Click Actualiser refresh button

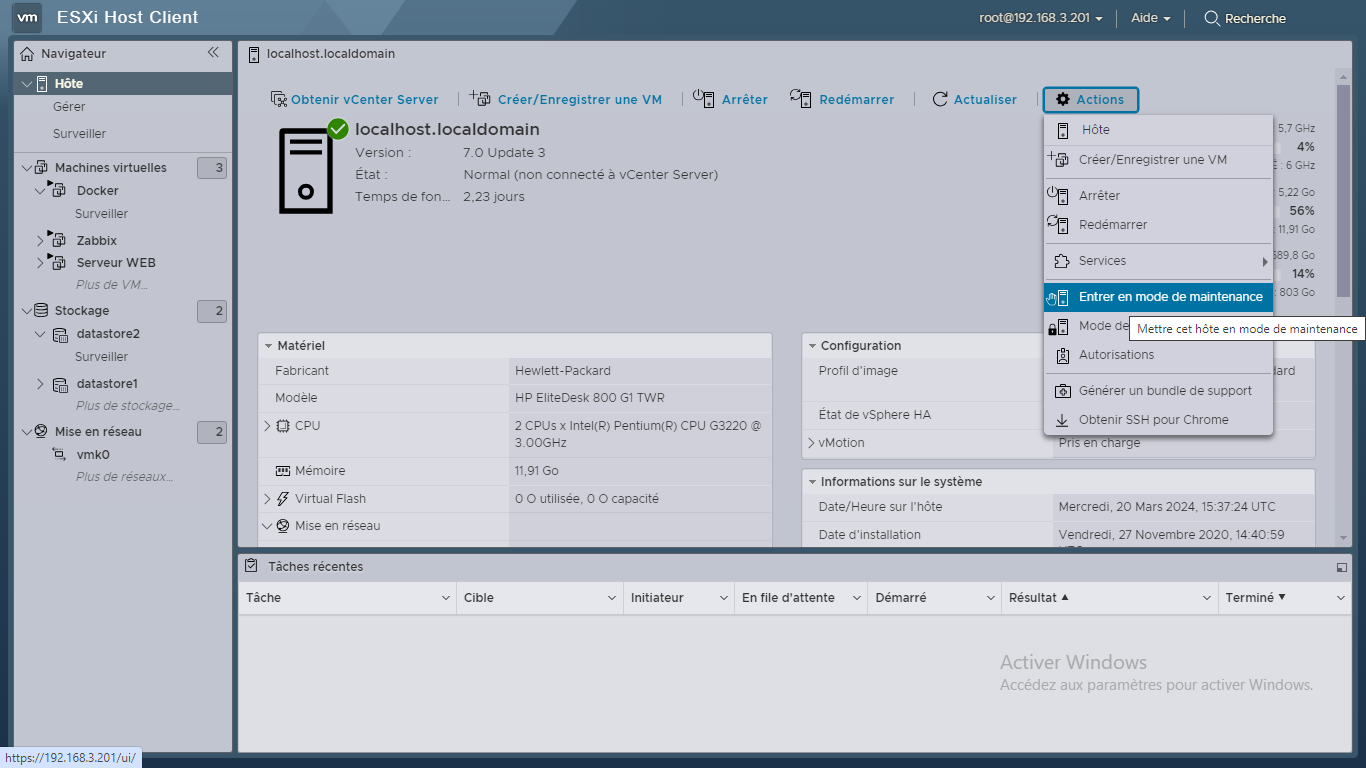975,99
